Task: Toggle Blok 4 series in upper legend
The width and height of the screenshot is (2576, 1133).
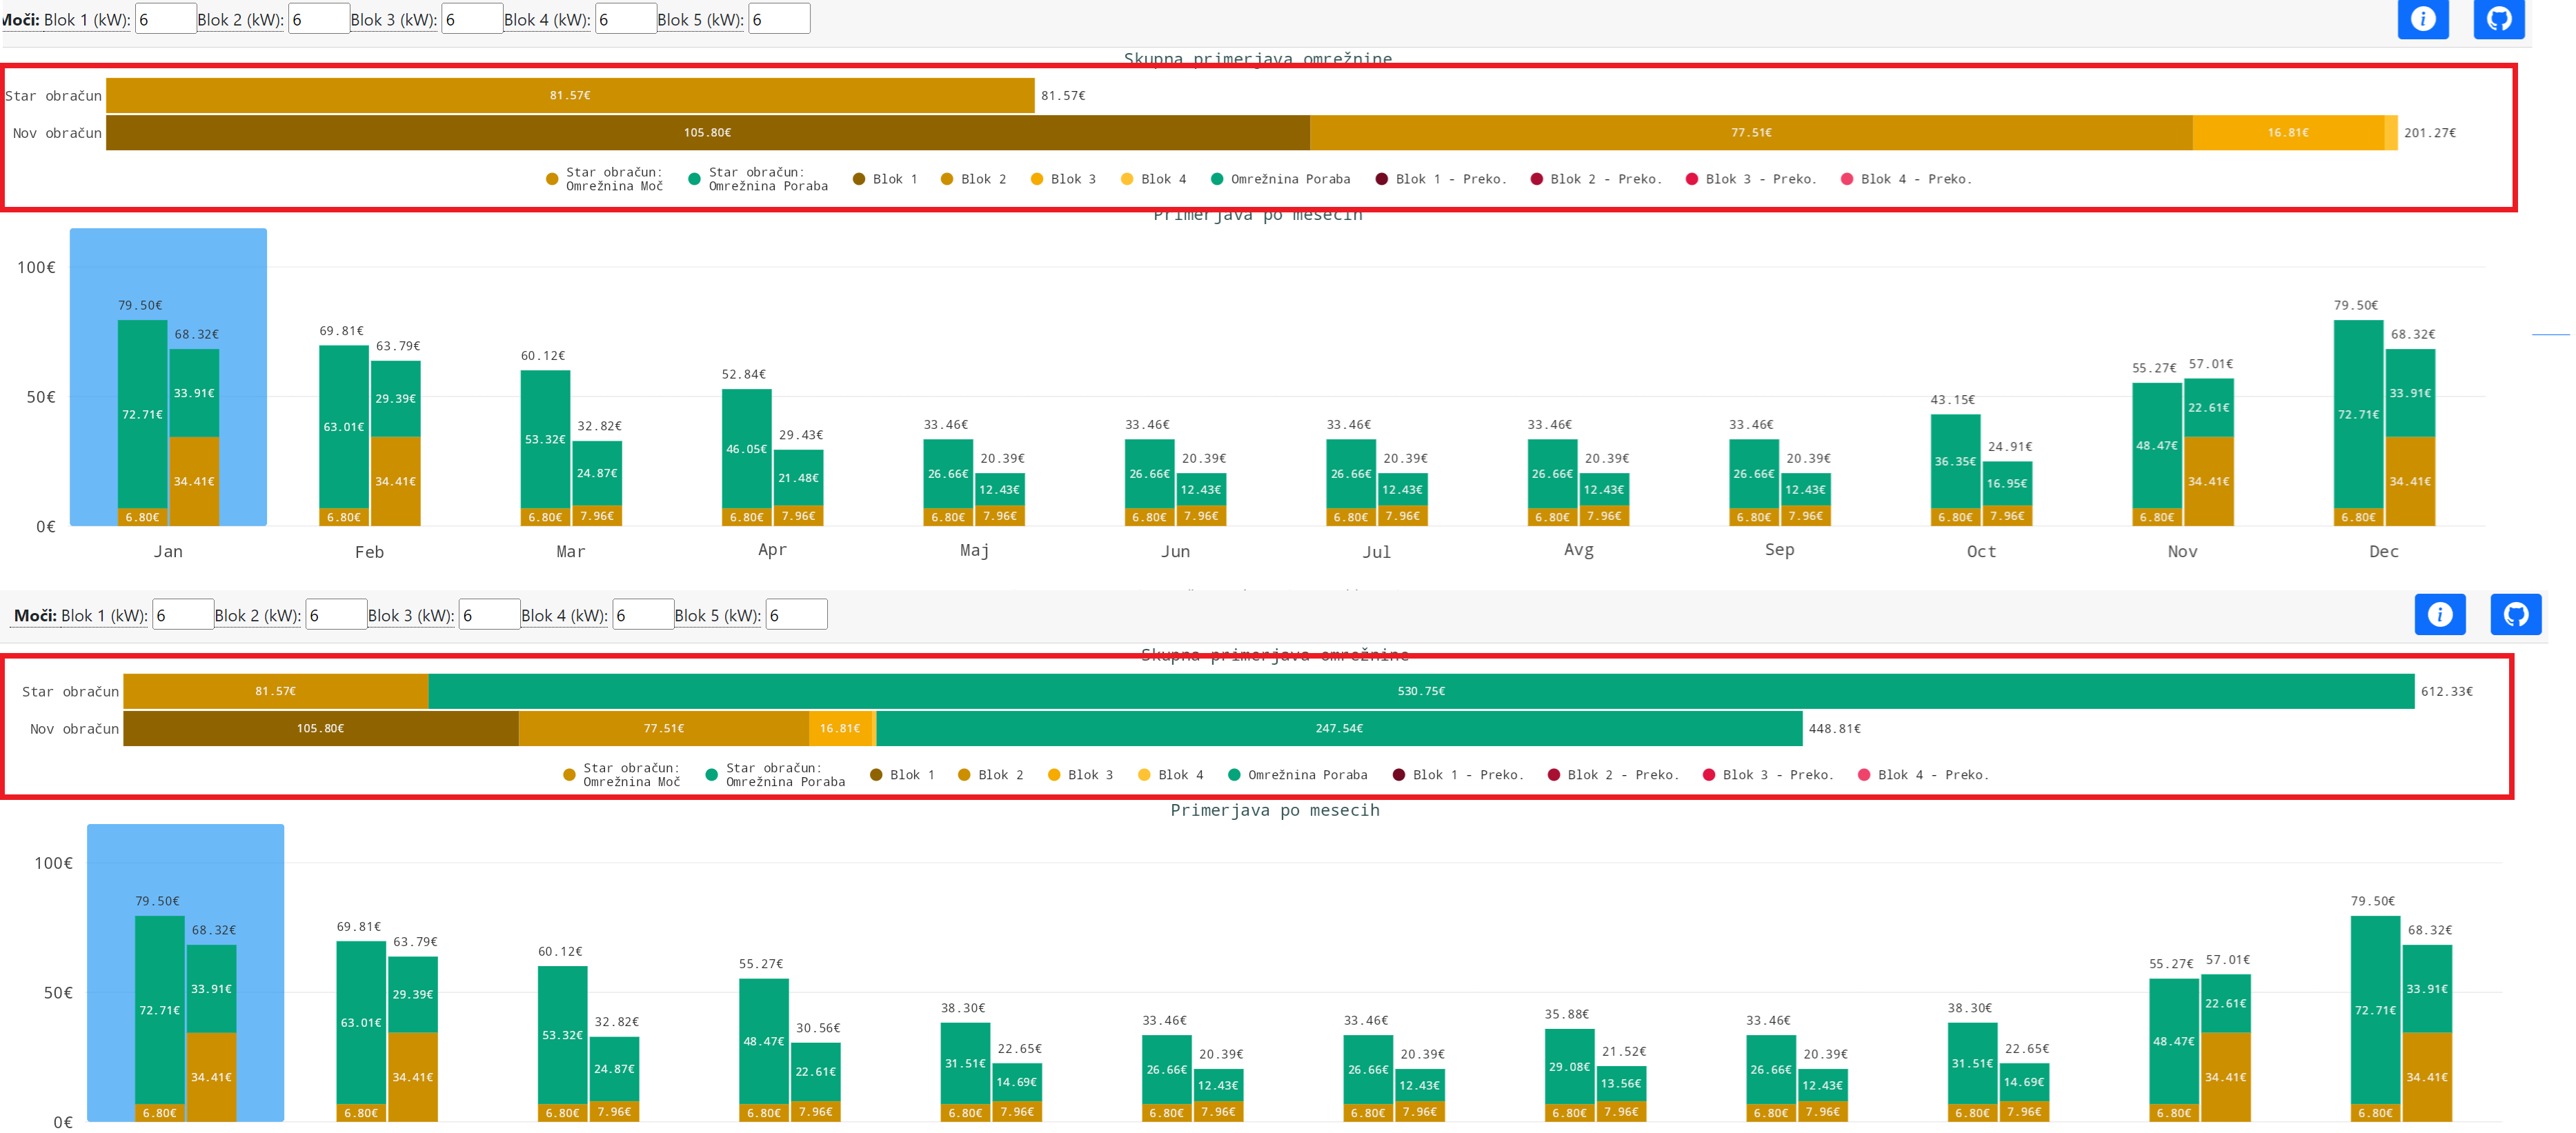Action: (1153, 179)
